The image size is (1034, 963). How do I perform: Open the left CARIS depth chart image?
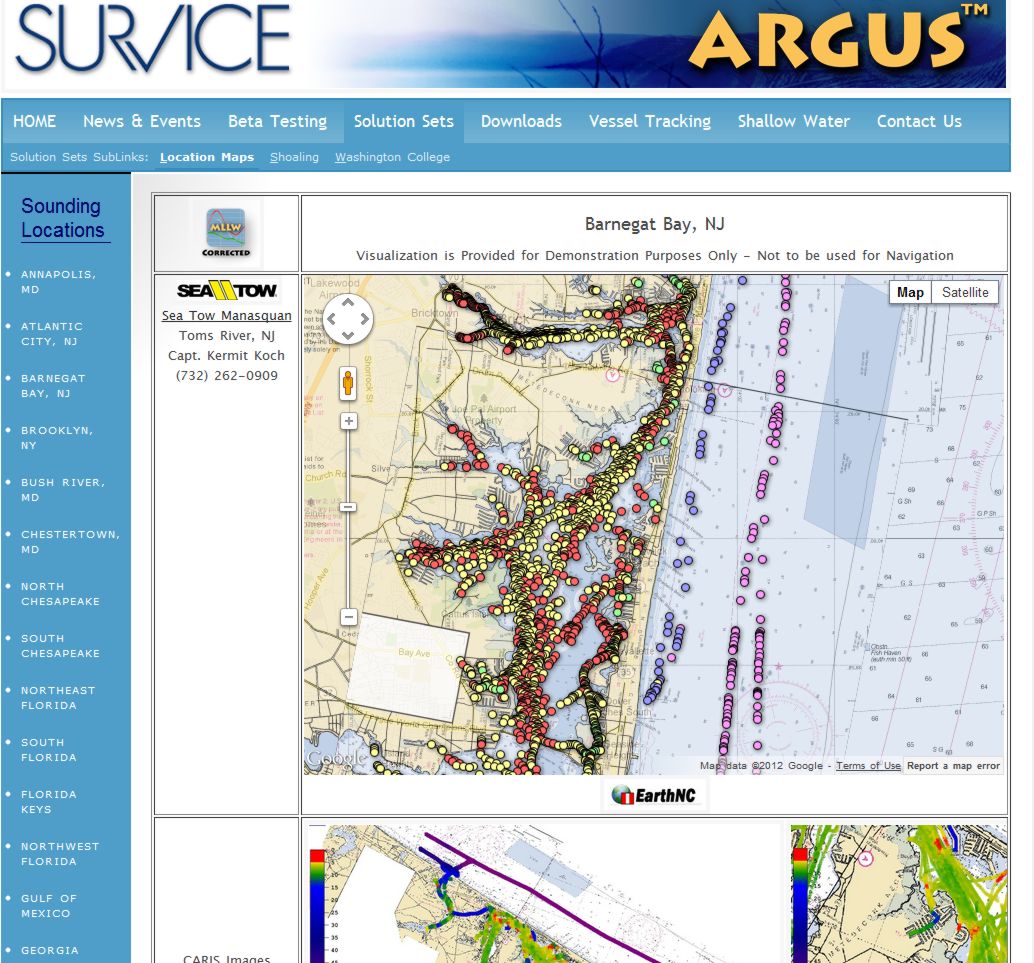tap(543, 894)
